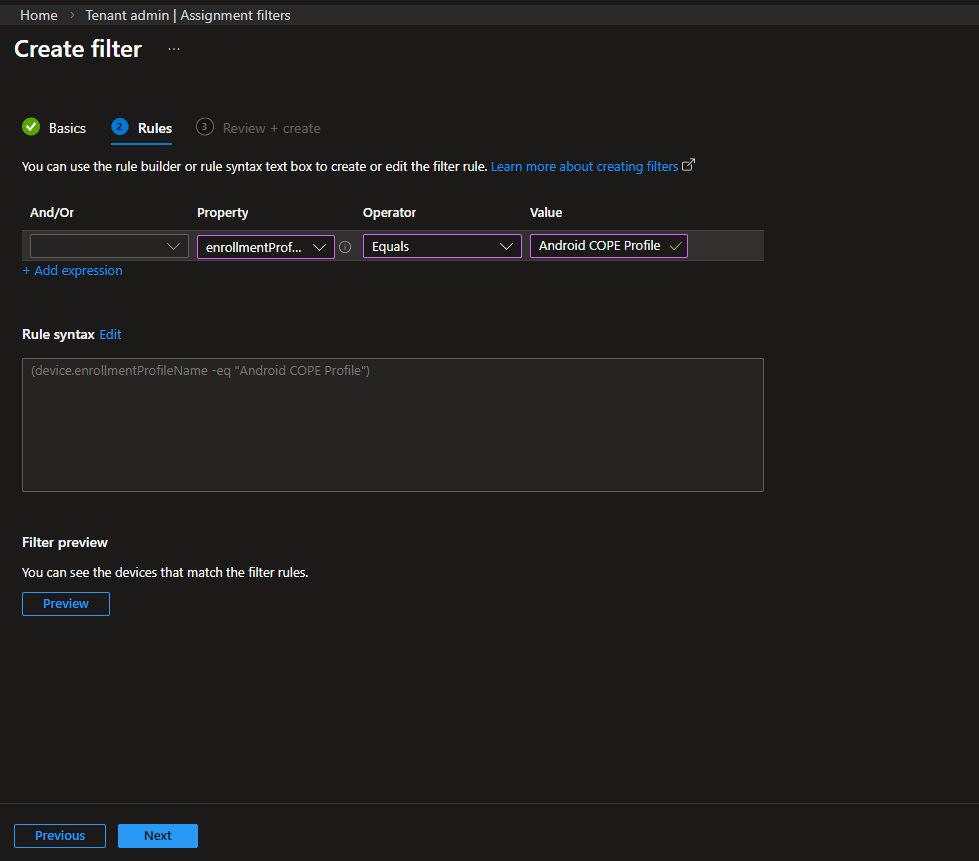Open Learn more about creating filters link
The height and width of the screenshot is (861, 979).
(584, 166)
